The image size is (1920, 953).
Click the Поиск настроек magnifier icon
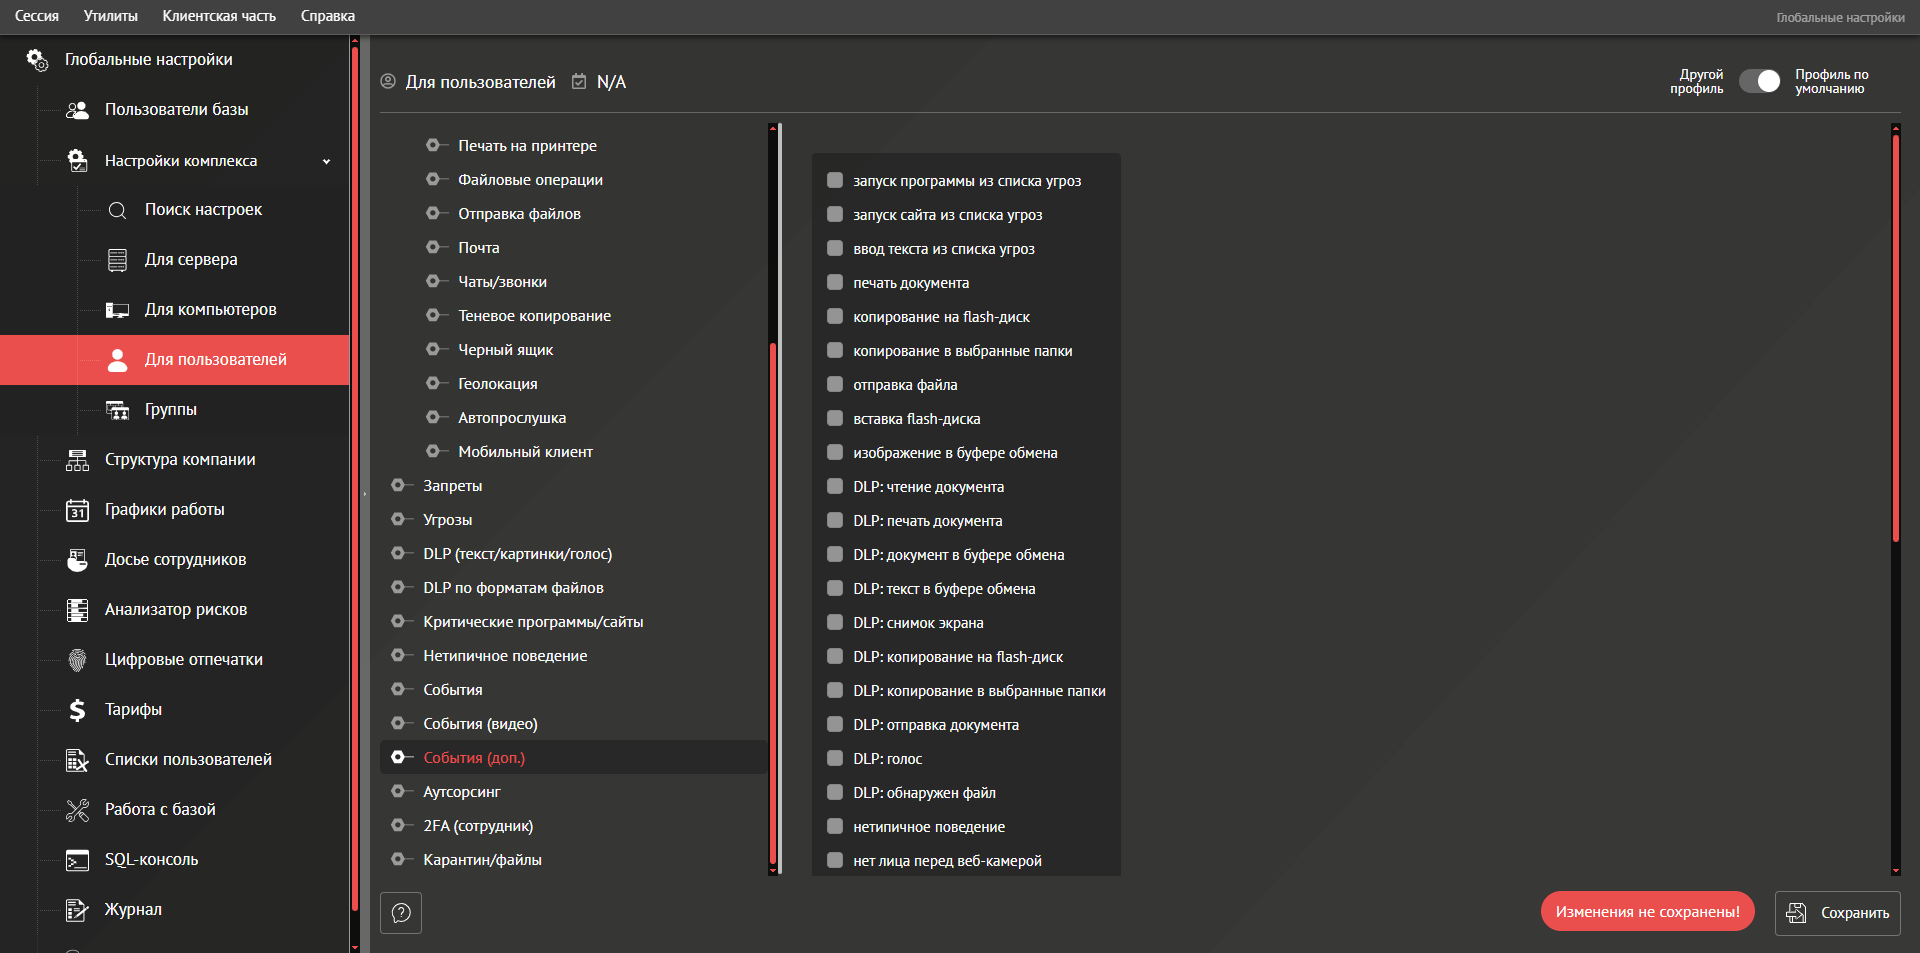[117, 210]
